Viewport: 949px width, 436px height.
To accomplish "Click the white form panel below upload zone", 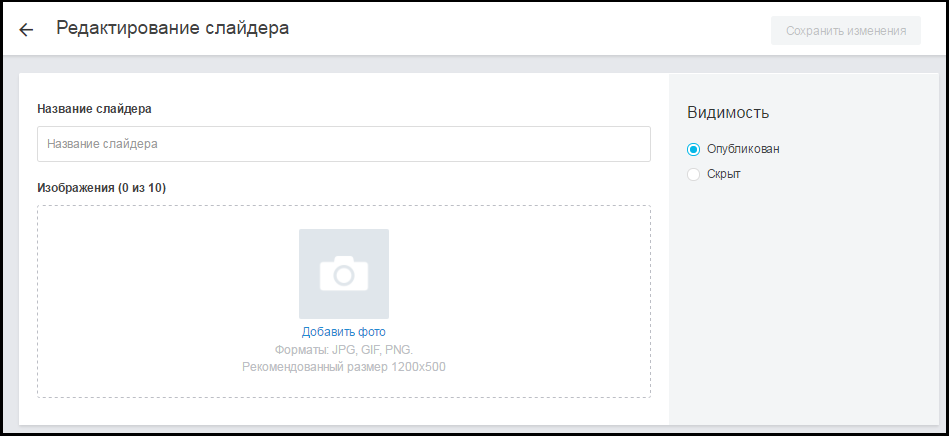I will coord(344,411).
